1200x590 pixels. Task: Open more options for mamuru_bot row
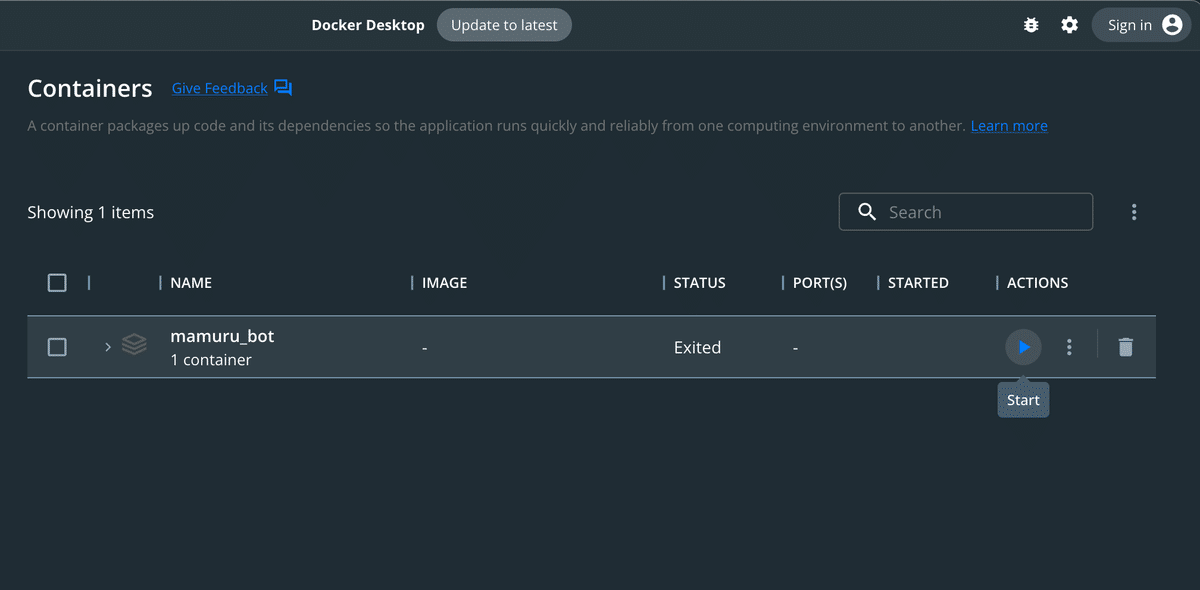point(1069,347)
